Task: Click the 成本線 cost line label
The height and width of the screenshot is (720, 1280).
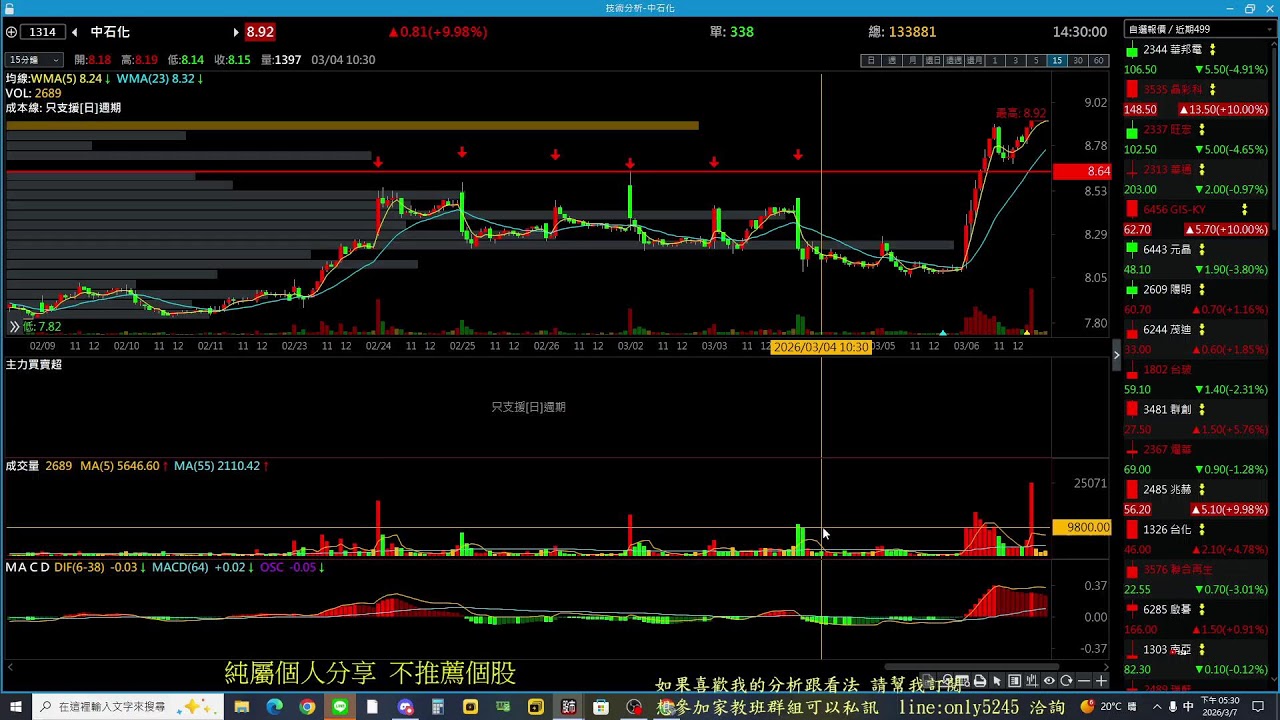Action: point(63,108)
